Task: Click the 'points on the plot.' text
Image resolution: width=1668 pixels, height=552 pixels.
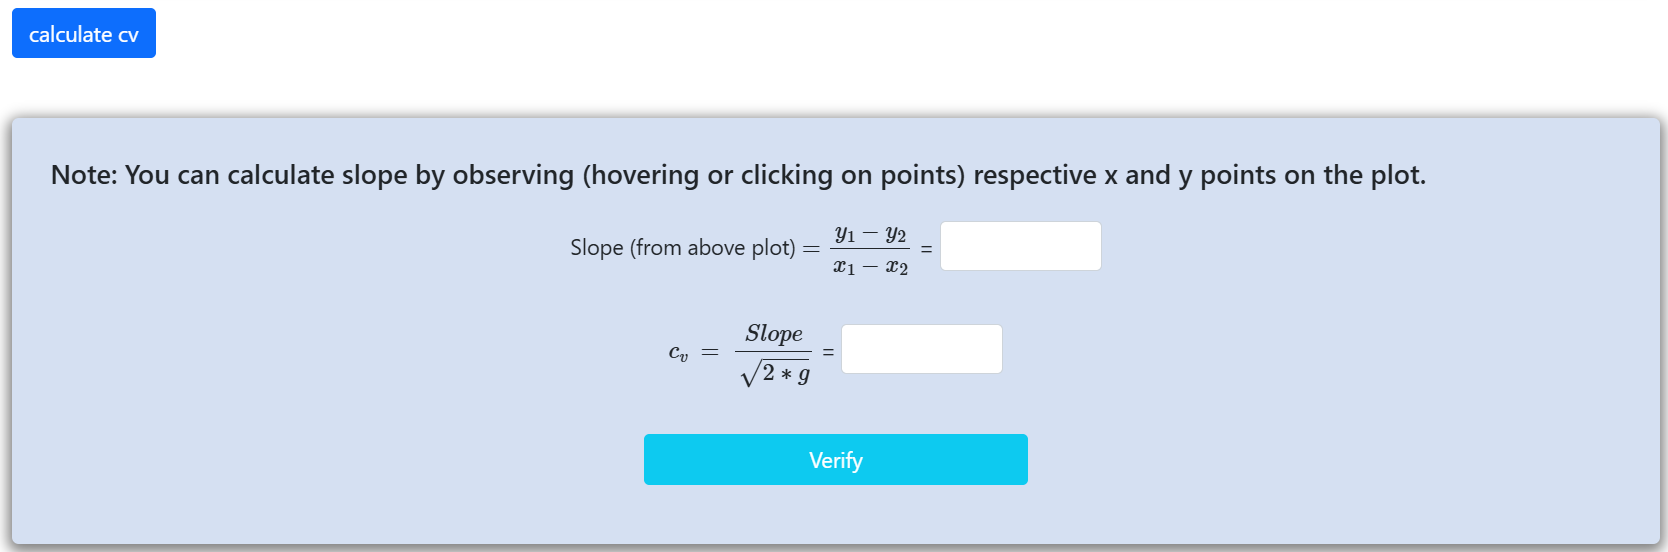Action: pos(1312,175)
